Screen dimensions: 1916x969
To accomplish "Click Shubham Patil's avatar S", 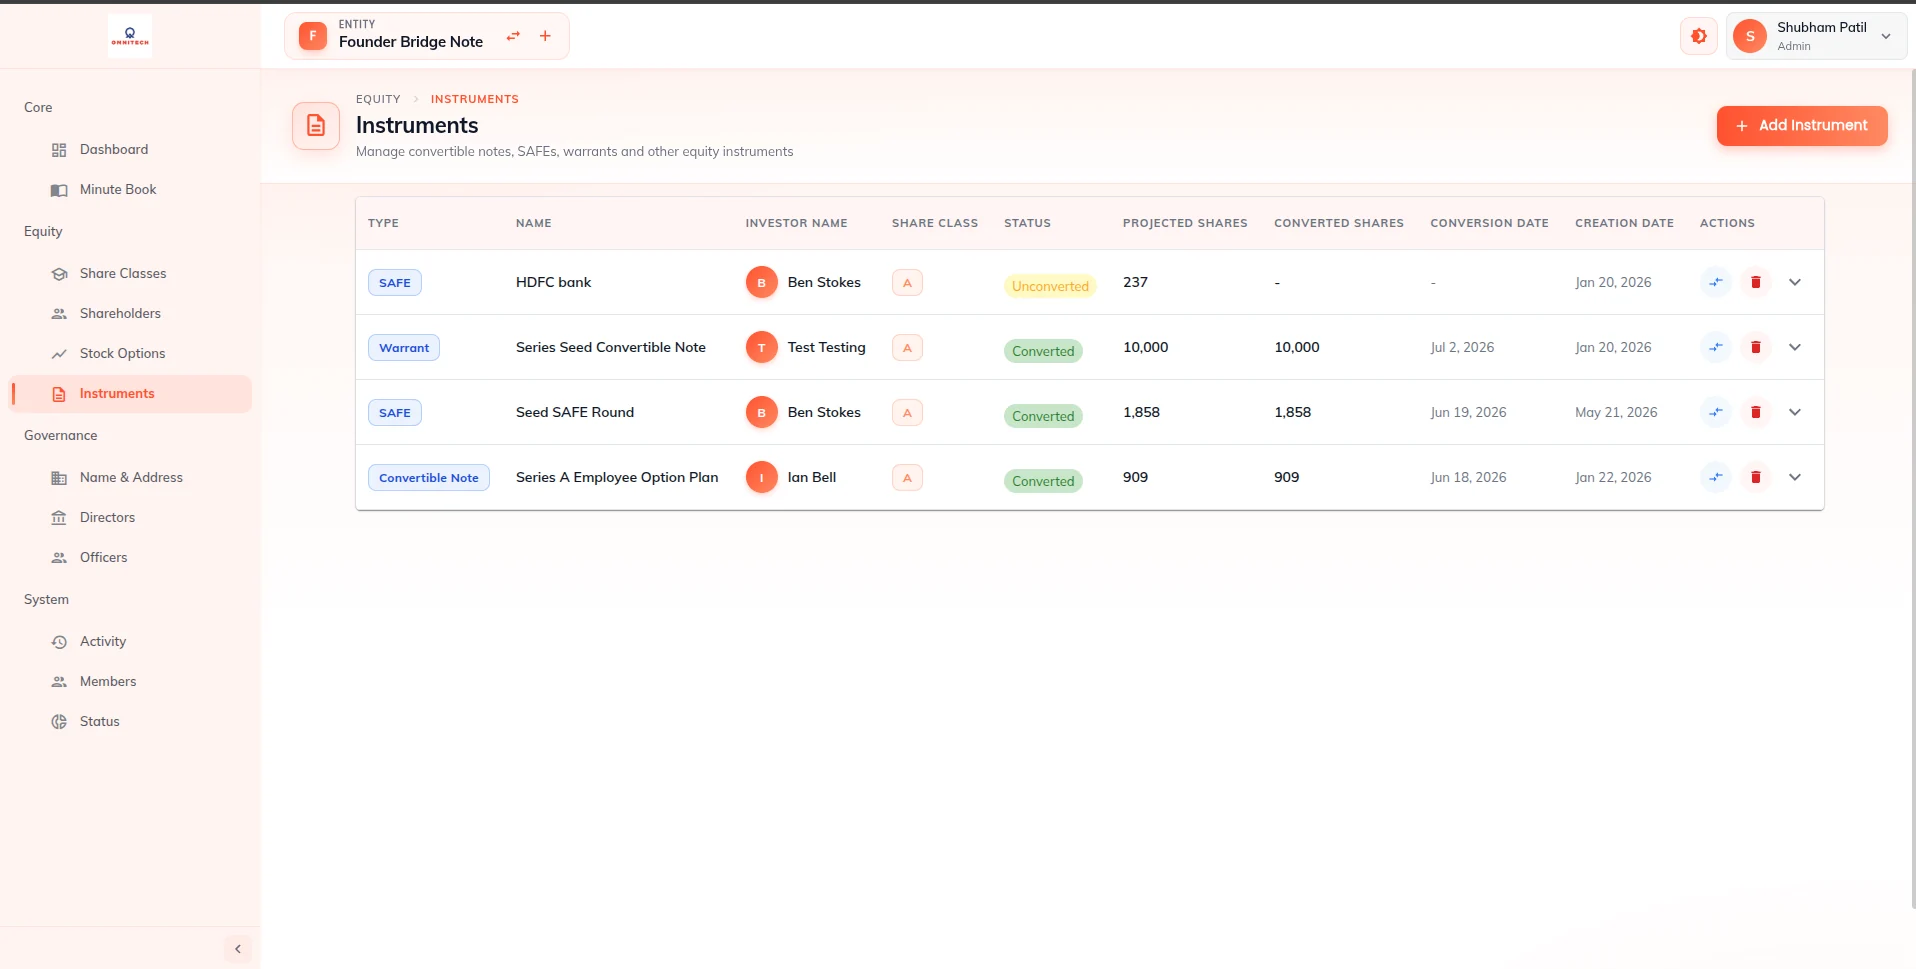I will (x=1750, y=36).
